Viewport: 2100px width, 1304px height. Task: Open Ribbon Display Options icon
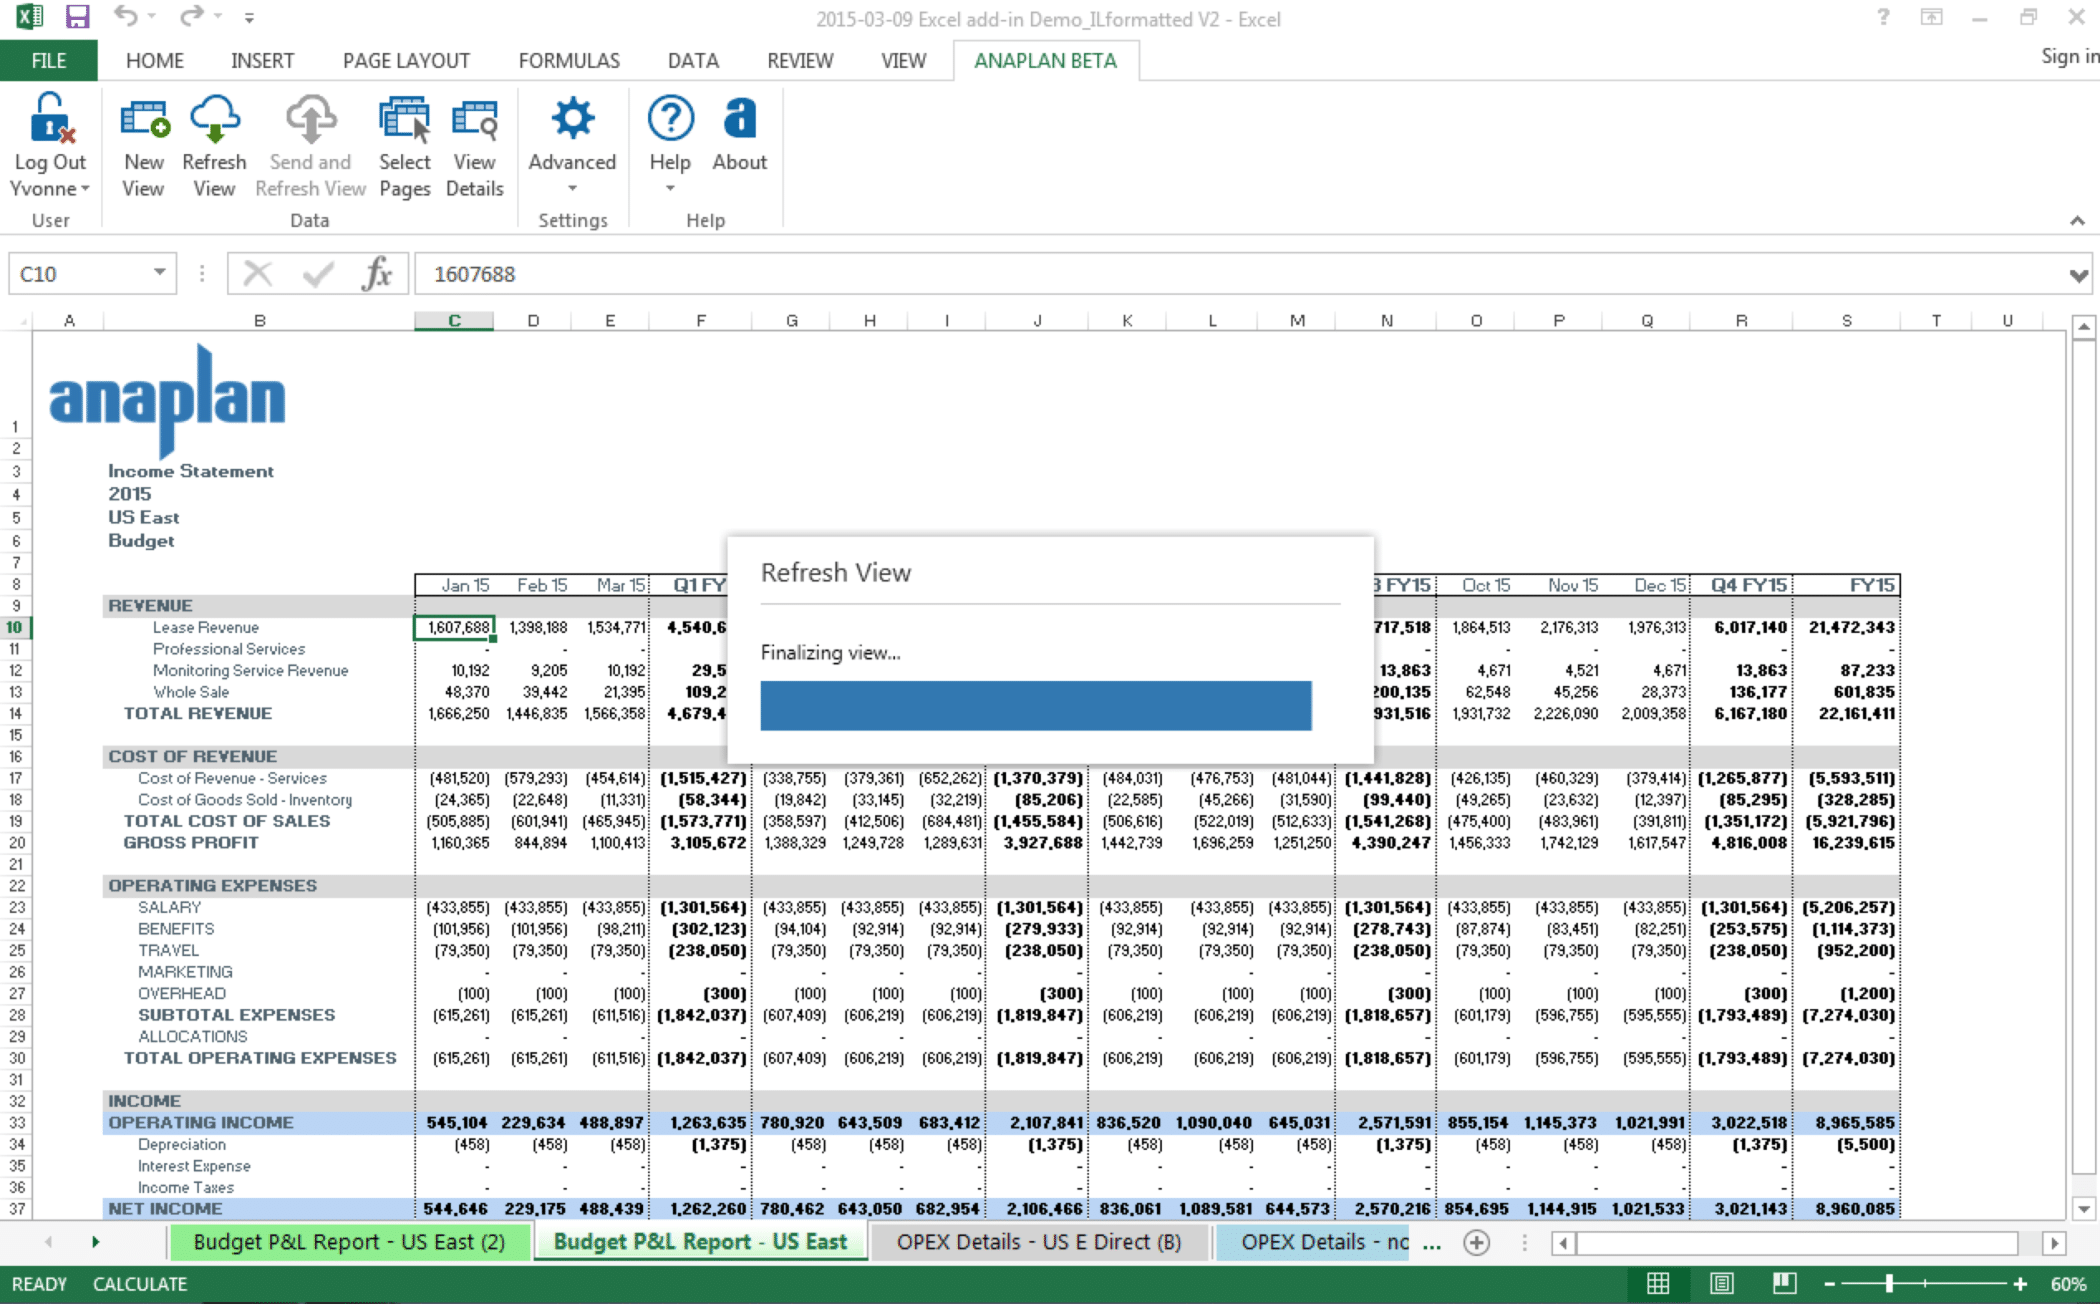coord(1932,17)
